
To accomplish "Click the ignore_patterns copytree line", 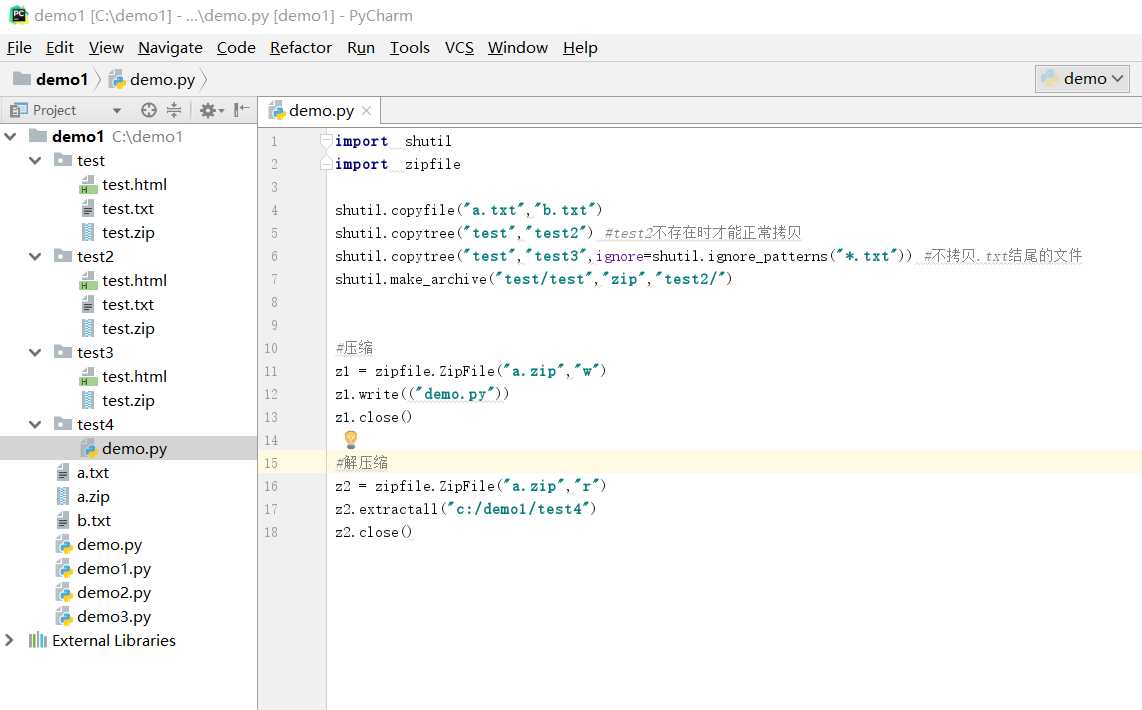I will point(708,256).
